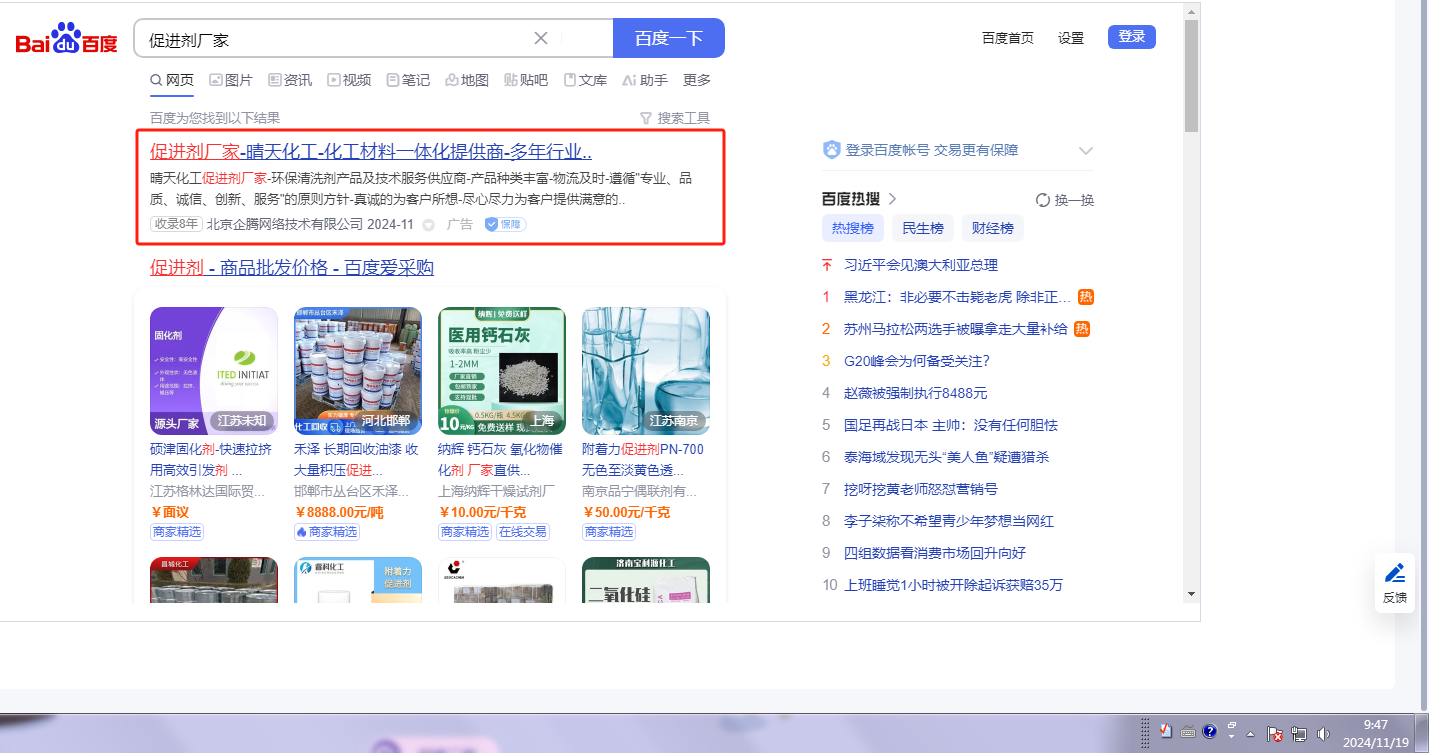Open the 视频 tab
This screenshot has width=1429, height=753.
tap(349, 80)
